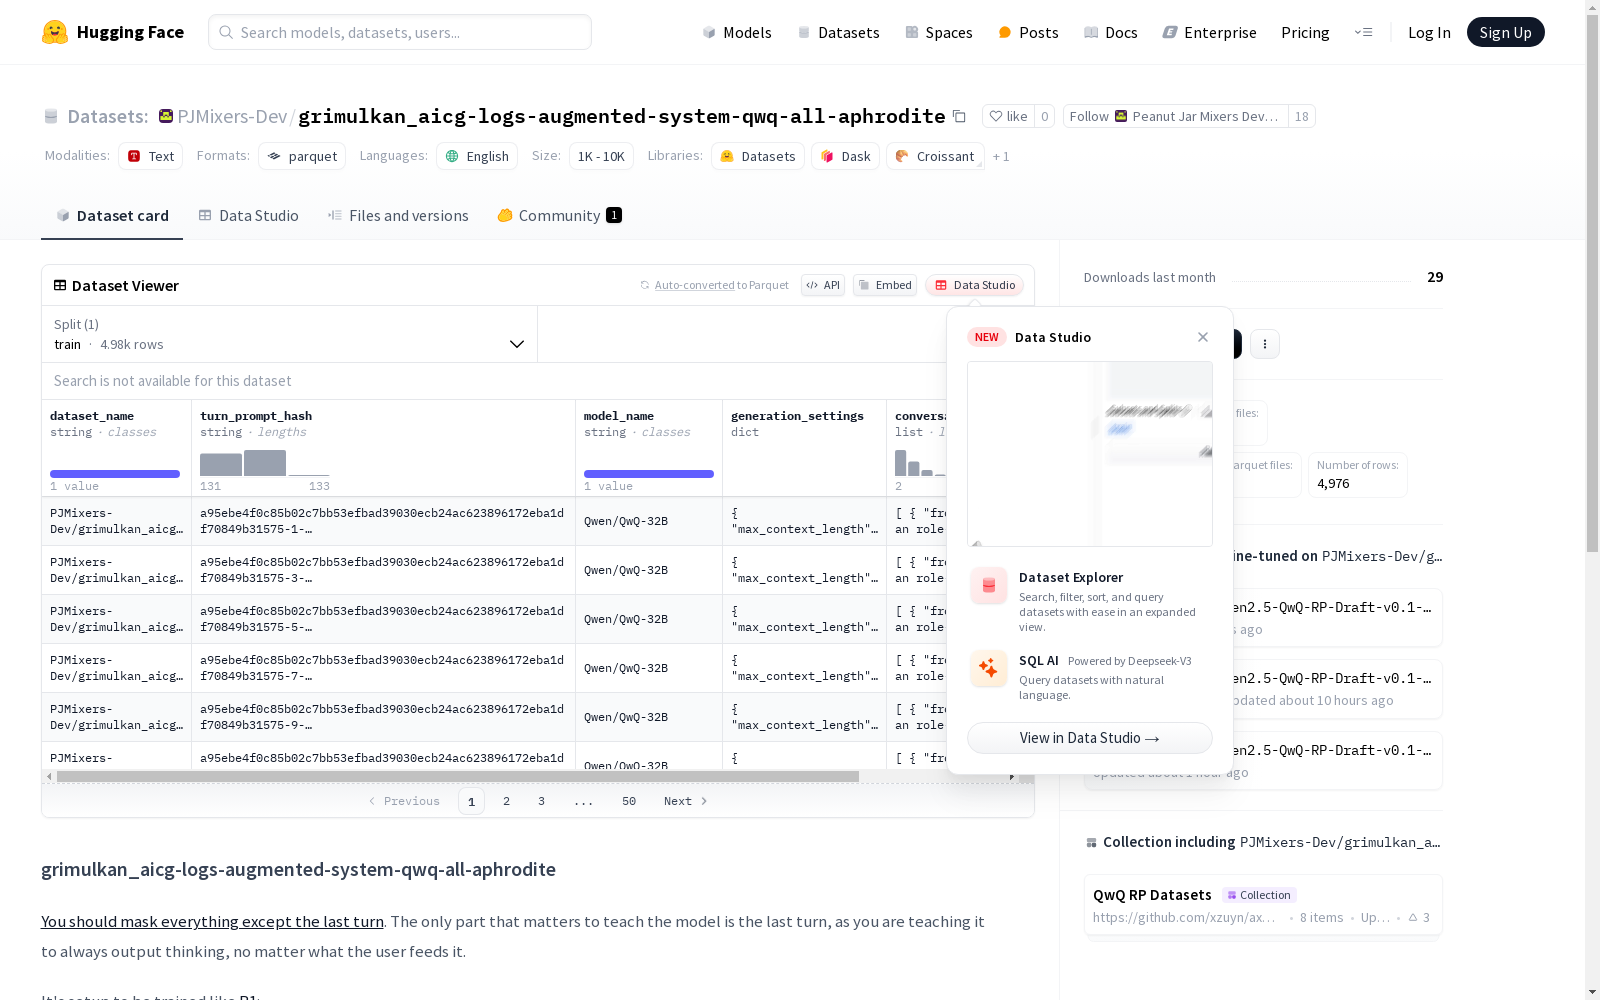This screenshot has width=1600, height=1000.
Task: Switch to the Data Studio tab
Action: click(248, 215)
